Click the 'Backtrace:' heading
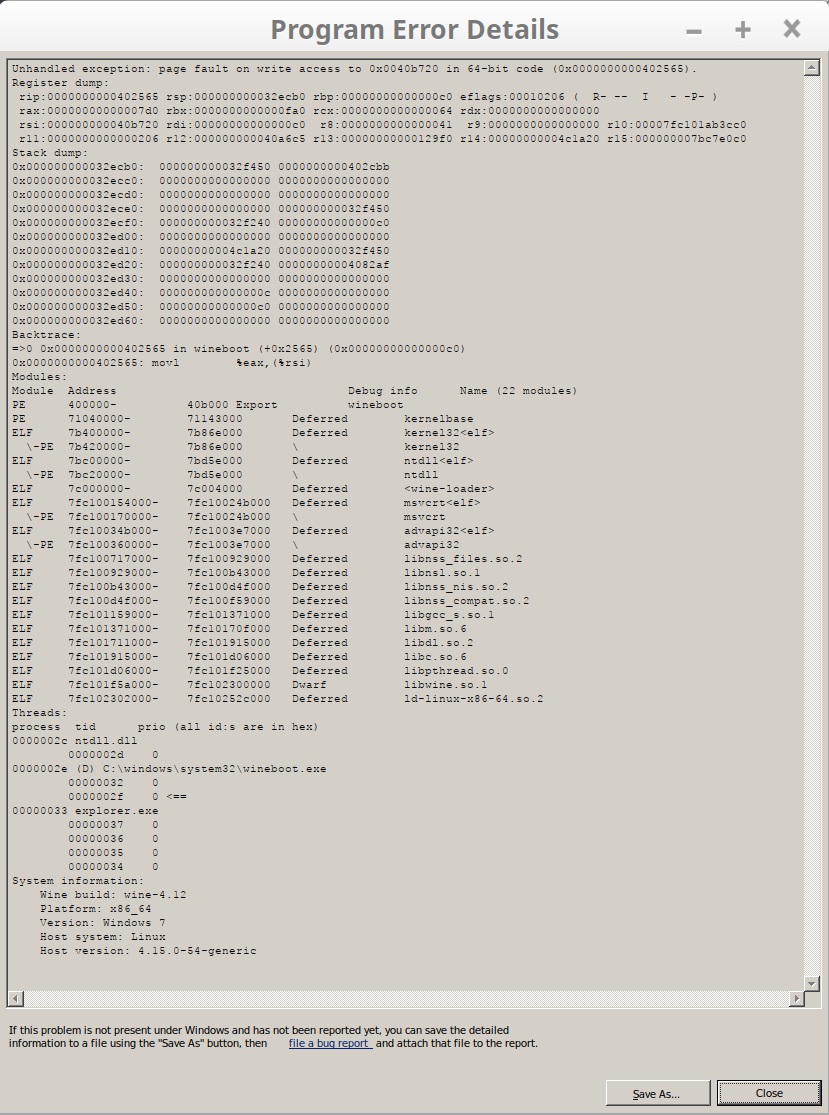829x1115 pixels. point(46,335)
